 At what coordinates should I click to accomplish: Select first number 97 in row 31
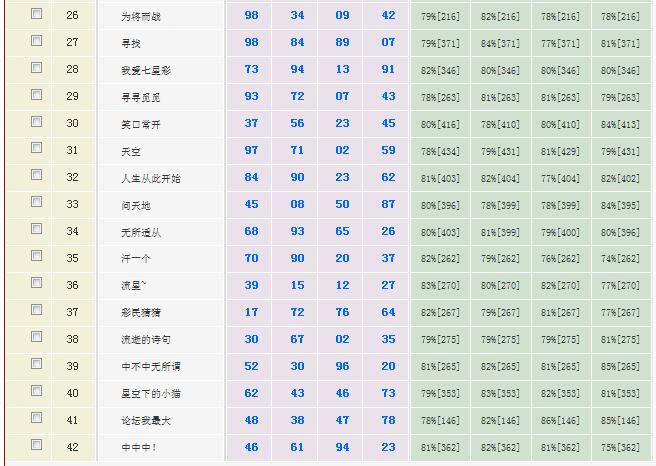pyautogui.click(x=251, y=151)
